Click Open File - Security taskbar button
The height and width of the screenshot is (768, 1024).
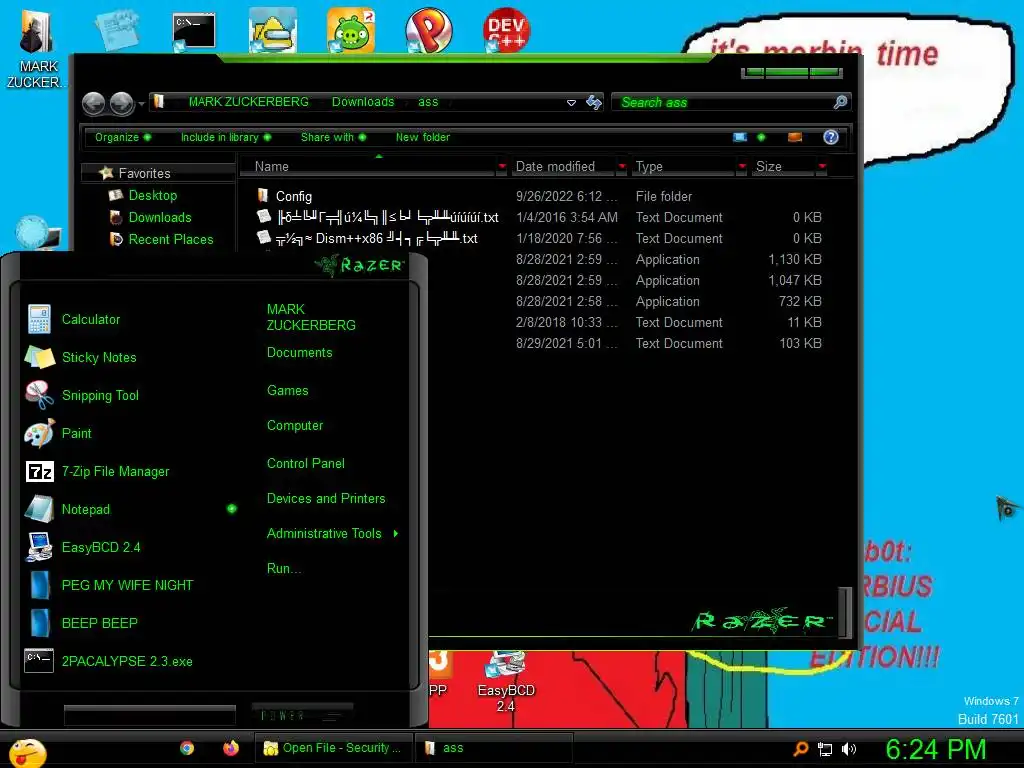point(333,748)
